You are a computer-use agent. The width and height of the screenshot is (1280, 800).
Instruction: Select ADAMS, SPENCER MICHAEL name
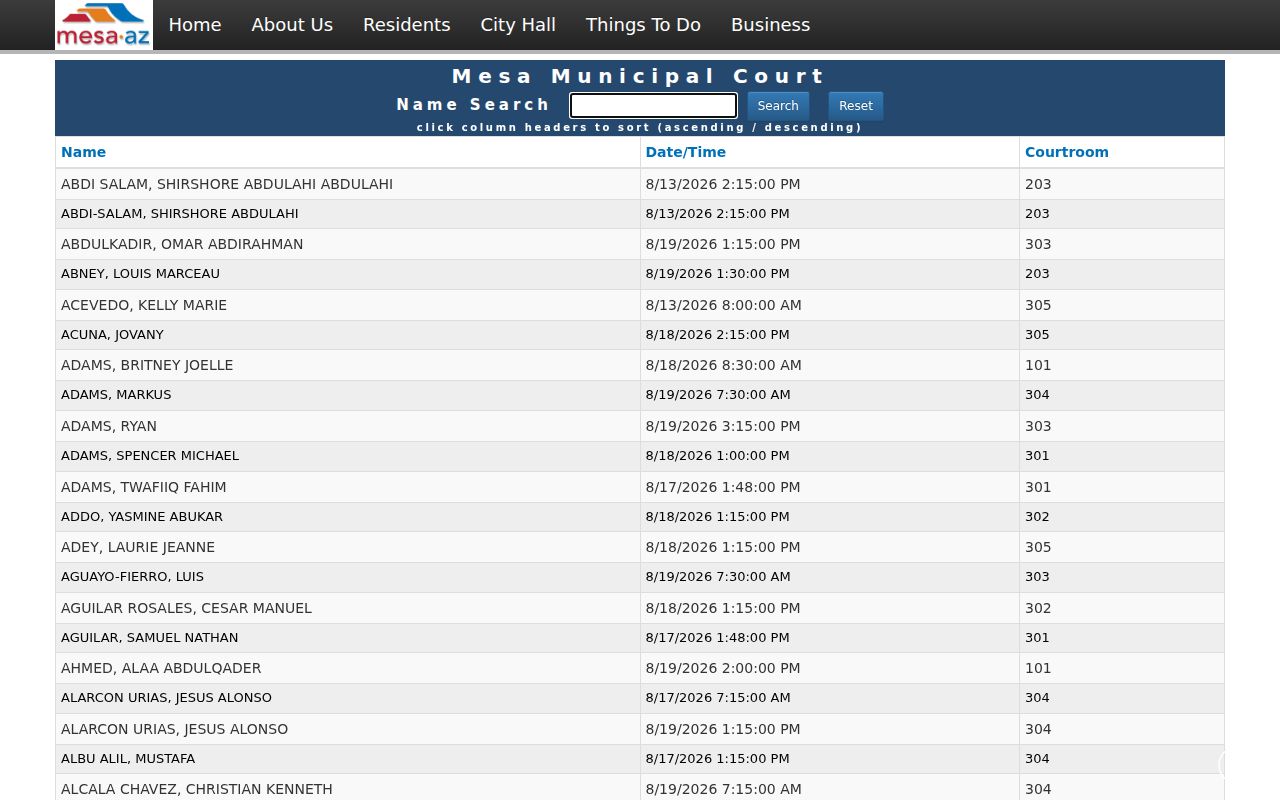(x=150, y=456)
